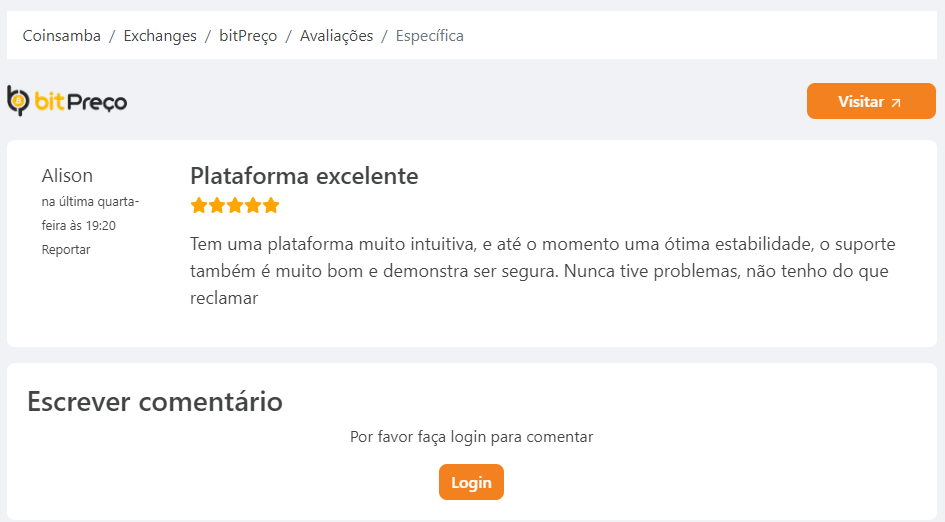
Task: Go to Exchanges breadcrumb
Action: coord(160,36)
